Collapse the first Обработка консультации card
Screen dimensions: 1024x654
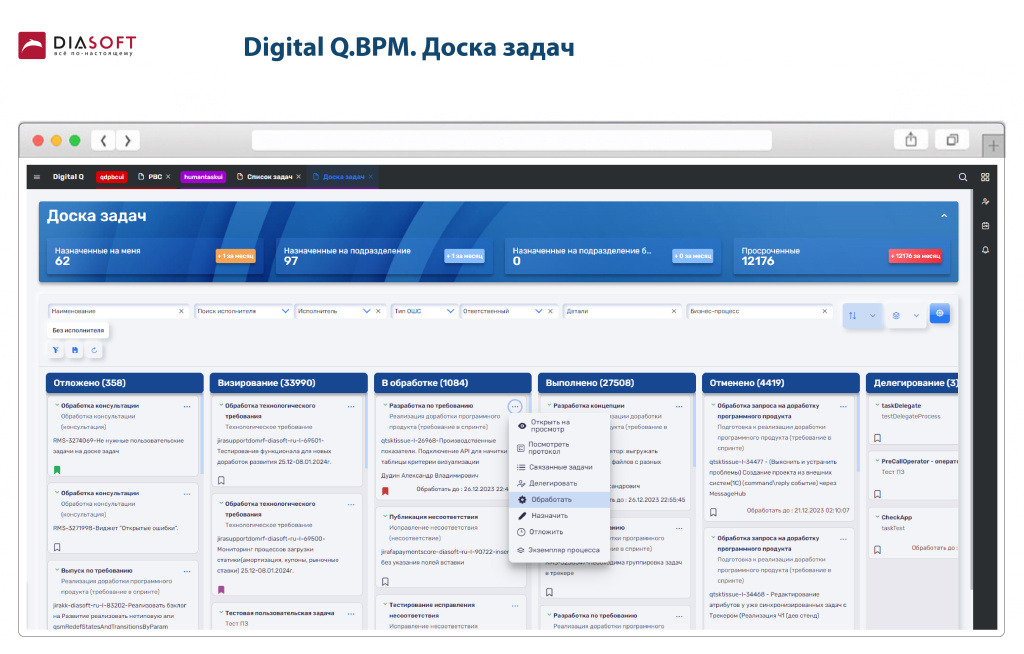[57, 406]
